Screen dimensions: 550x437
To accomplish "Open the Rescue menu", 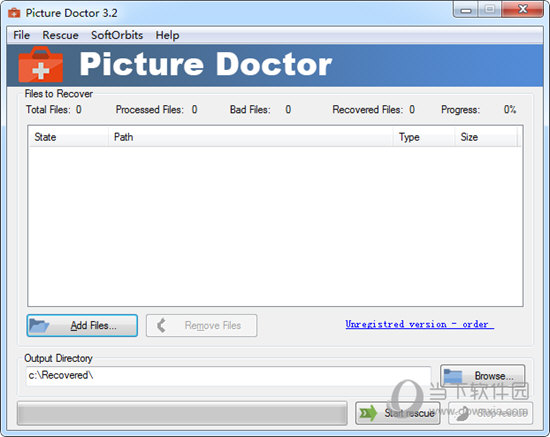I will [60, 35].
